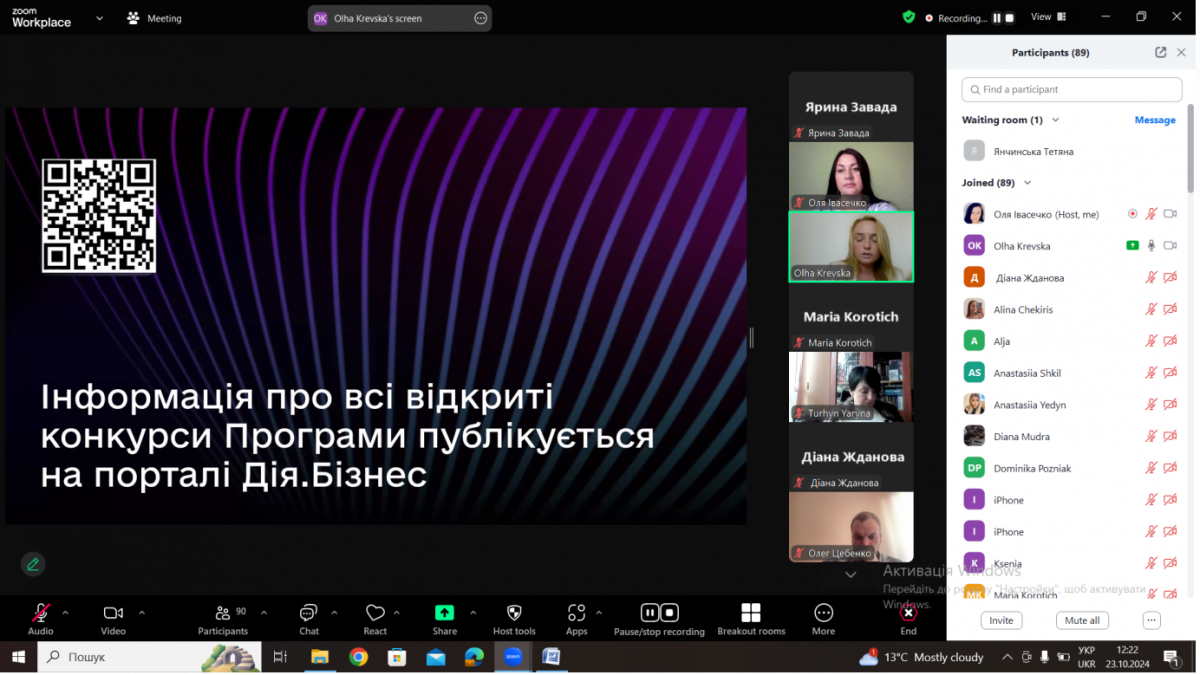Open the Share options caret
The width and height of the screenshot is (1200, 675).
coord(473,612)
